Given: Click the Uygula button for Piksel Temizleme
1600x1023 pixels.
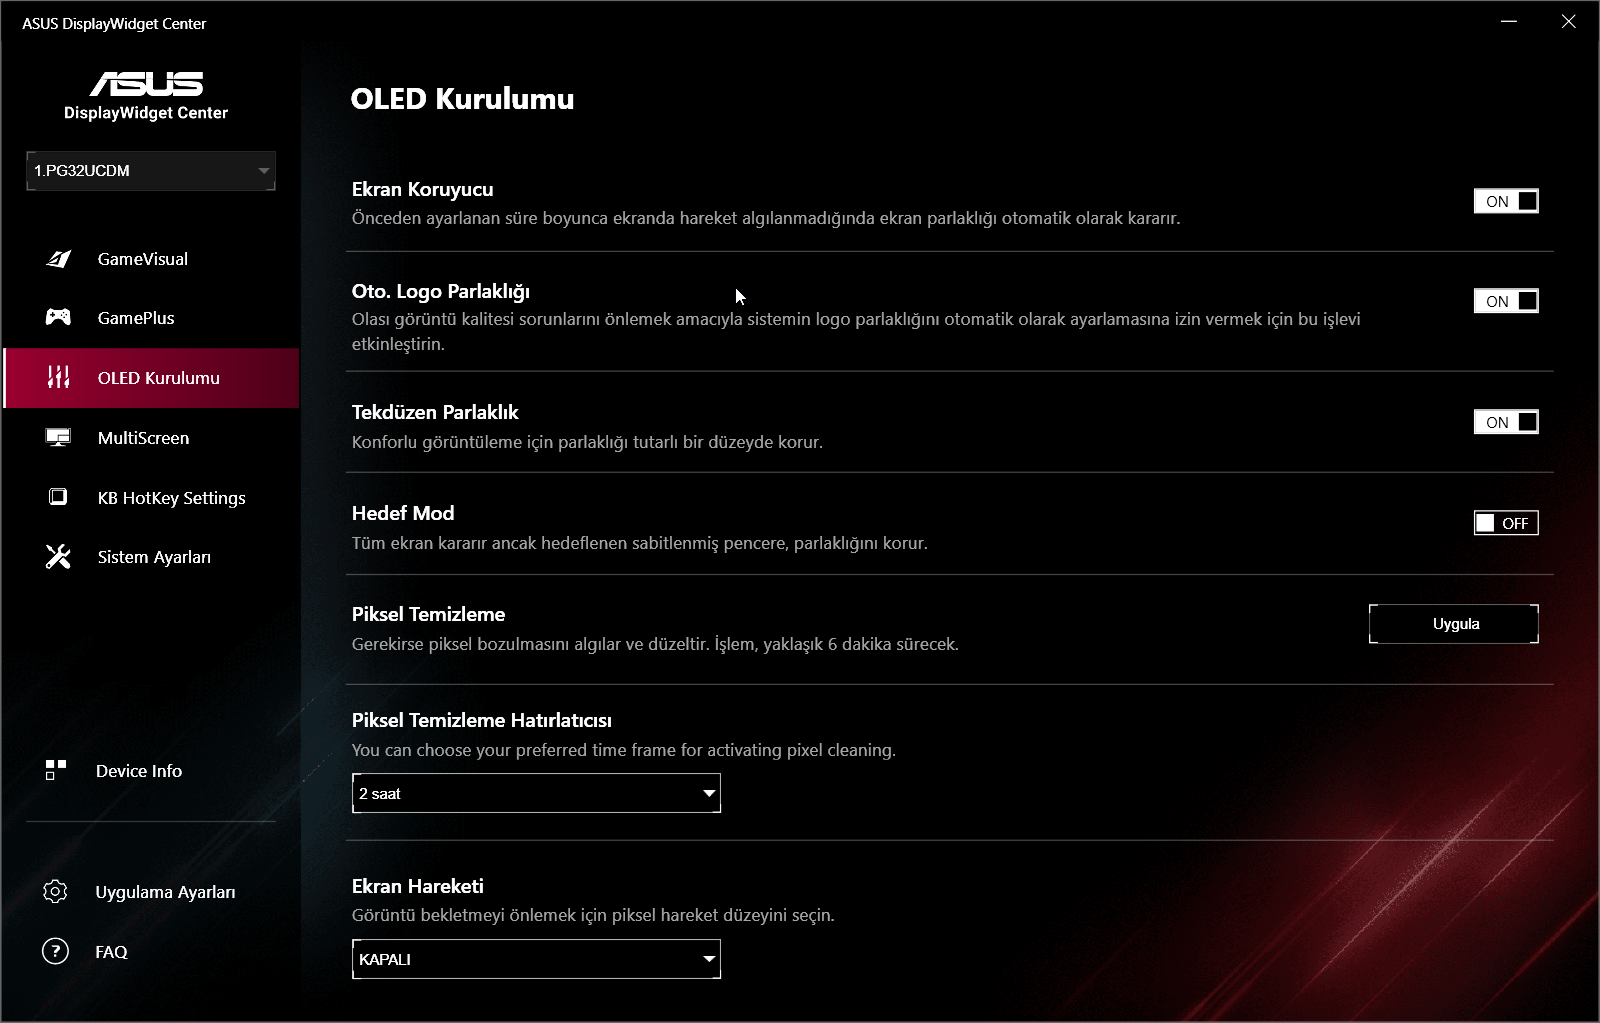Looking at the screenshot, I should tap(1454, 624).
